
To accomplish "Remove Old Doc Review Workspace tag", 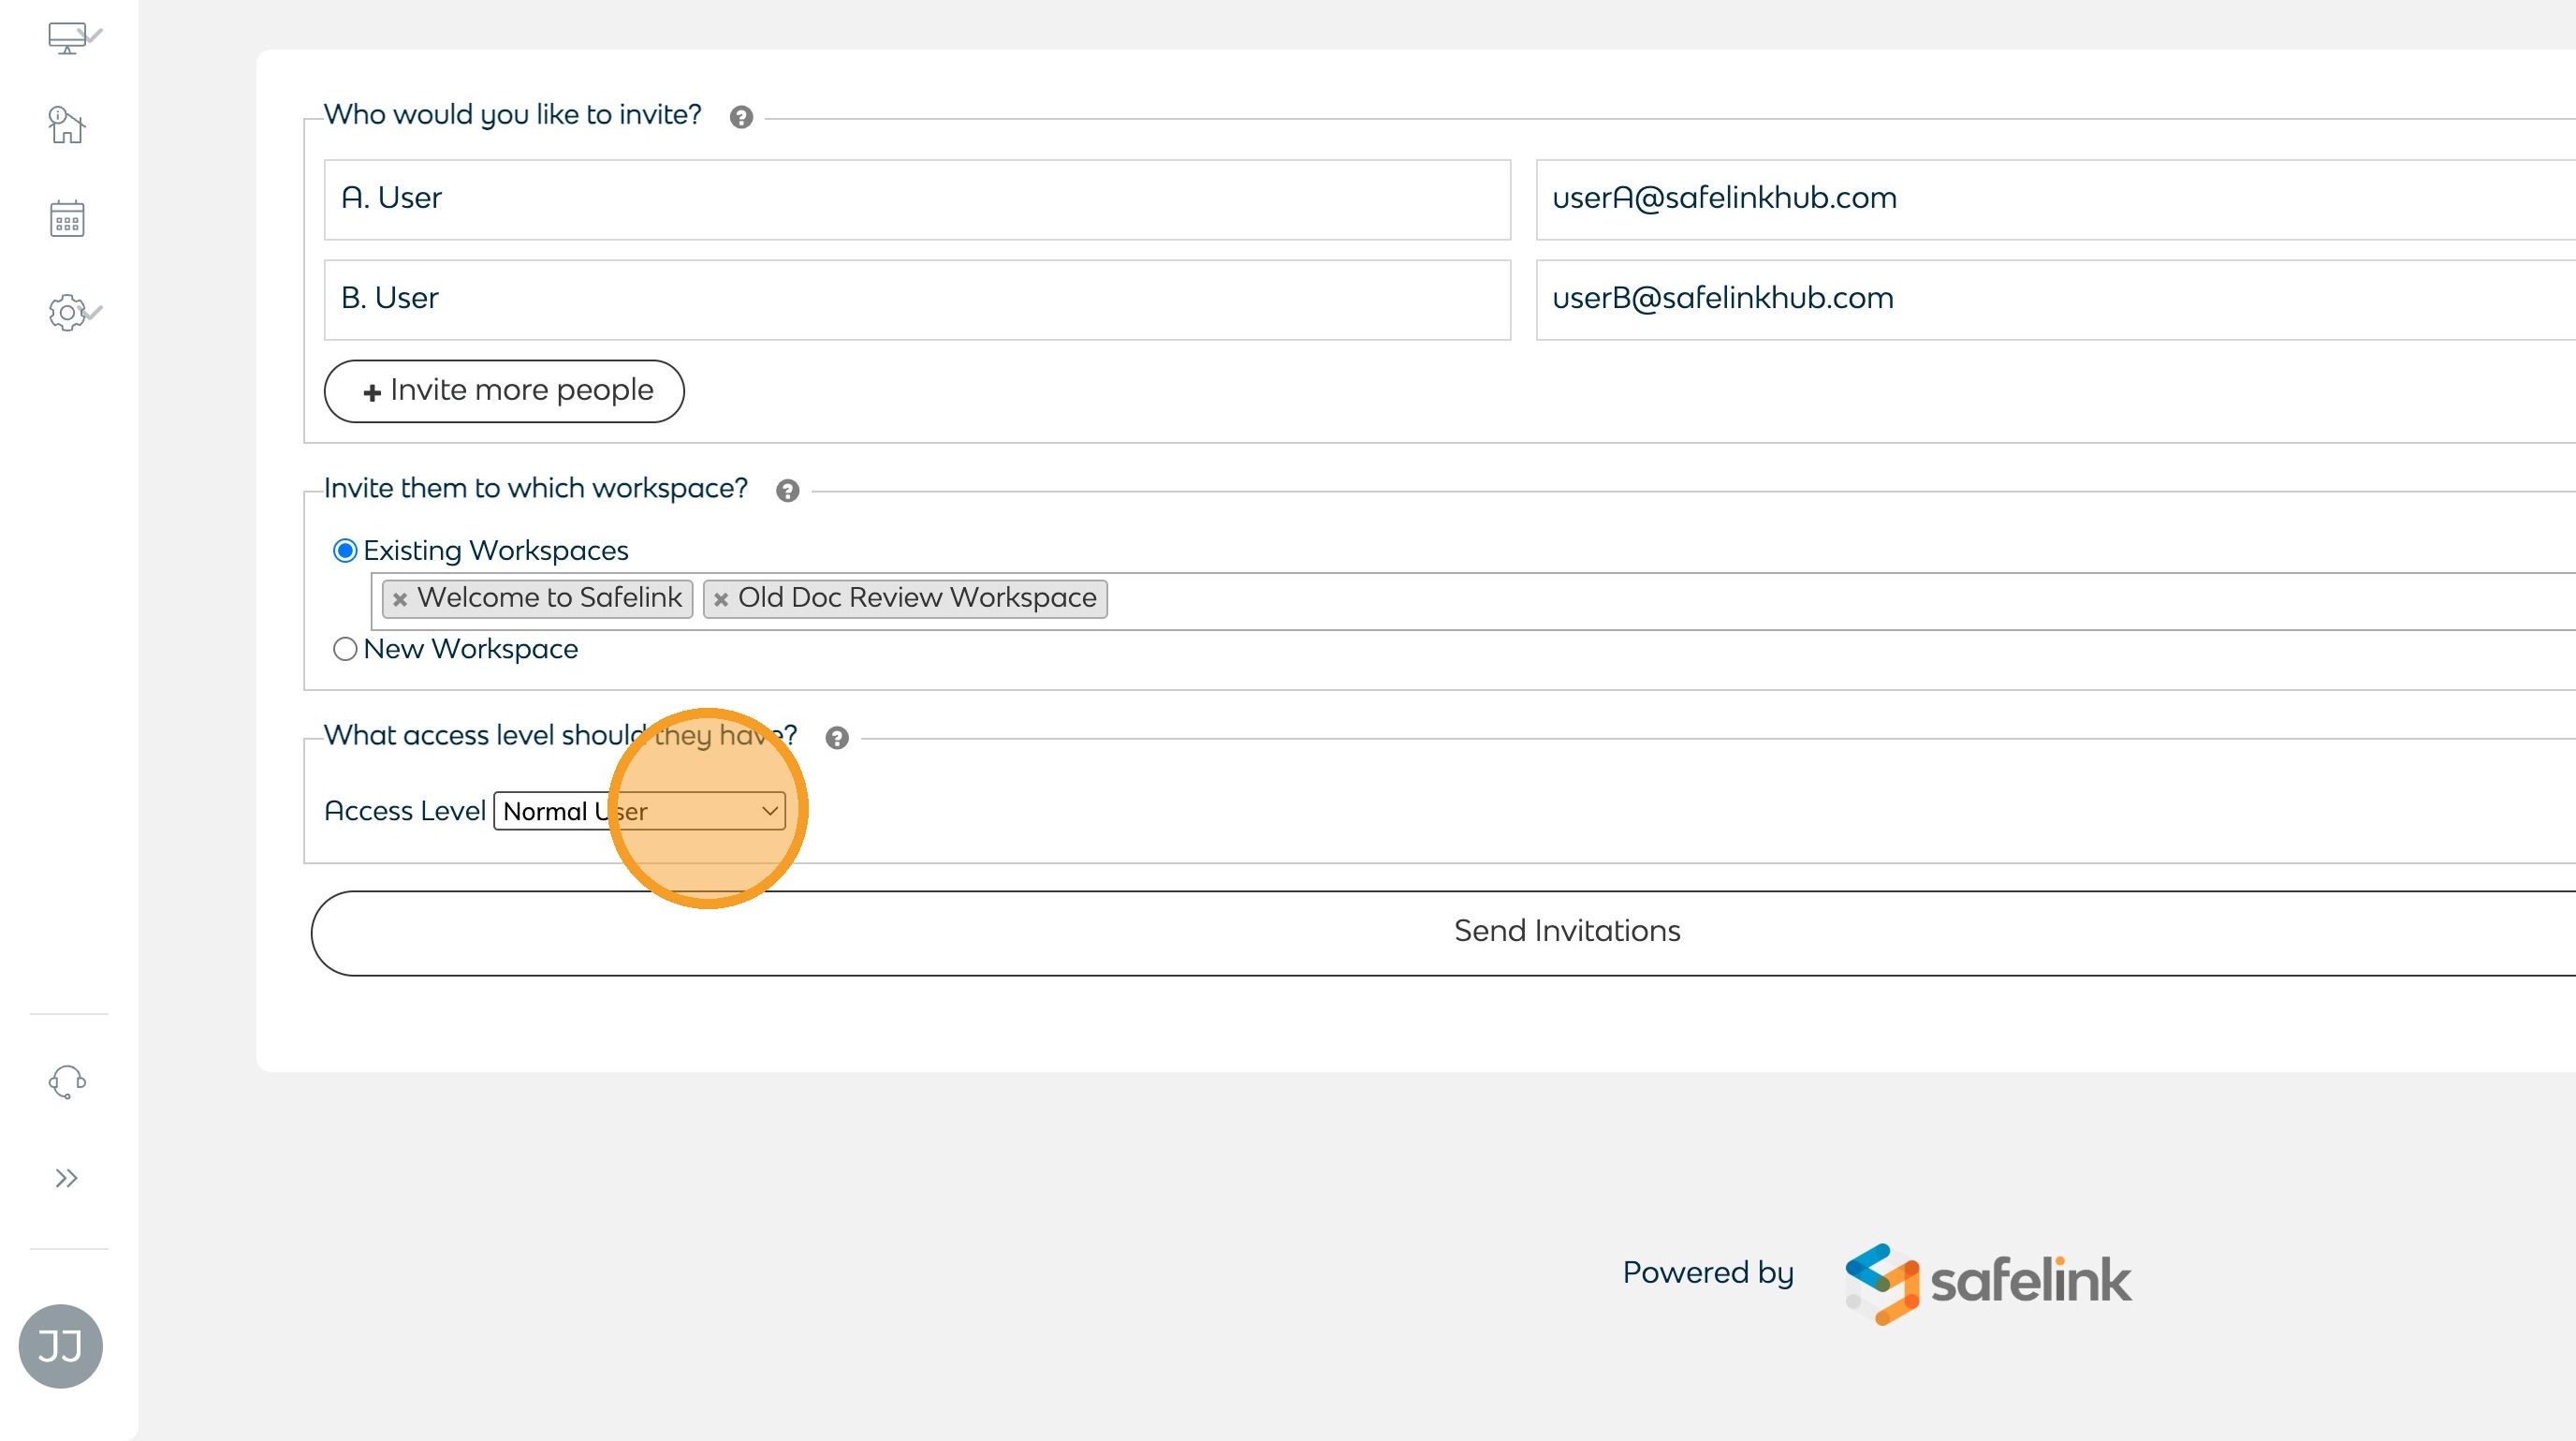I will point(721,599).
